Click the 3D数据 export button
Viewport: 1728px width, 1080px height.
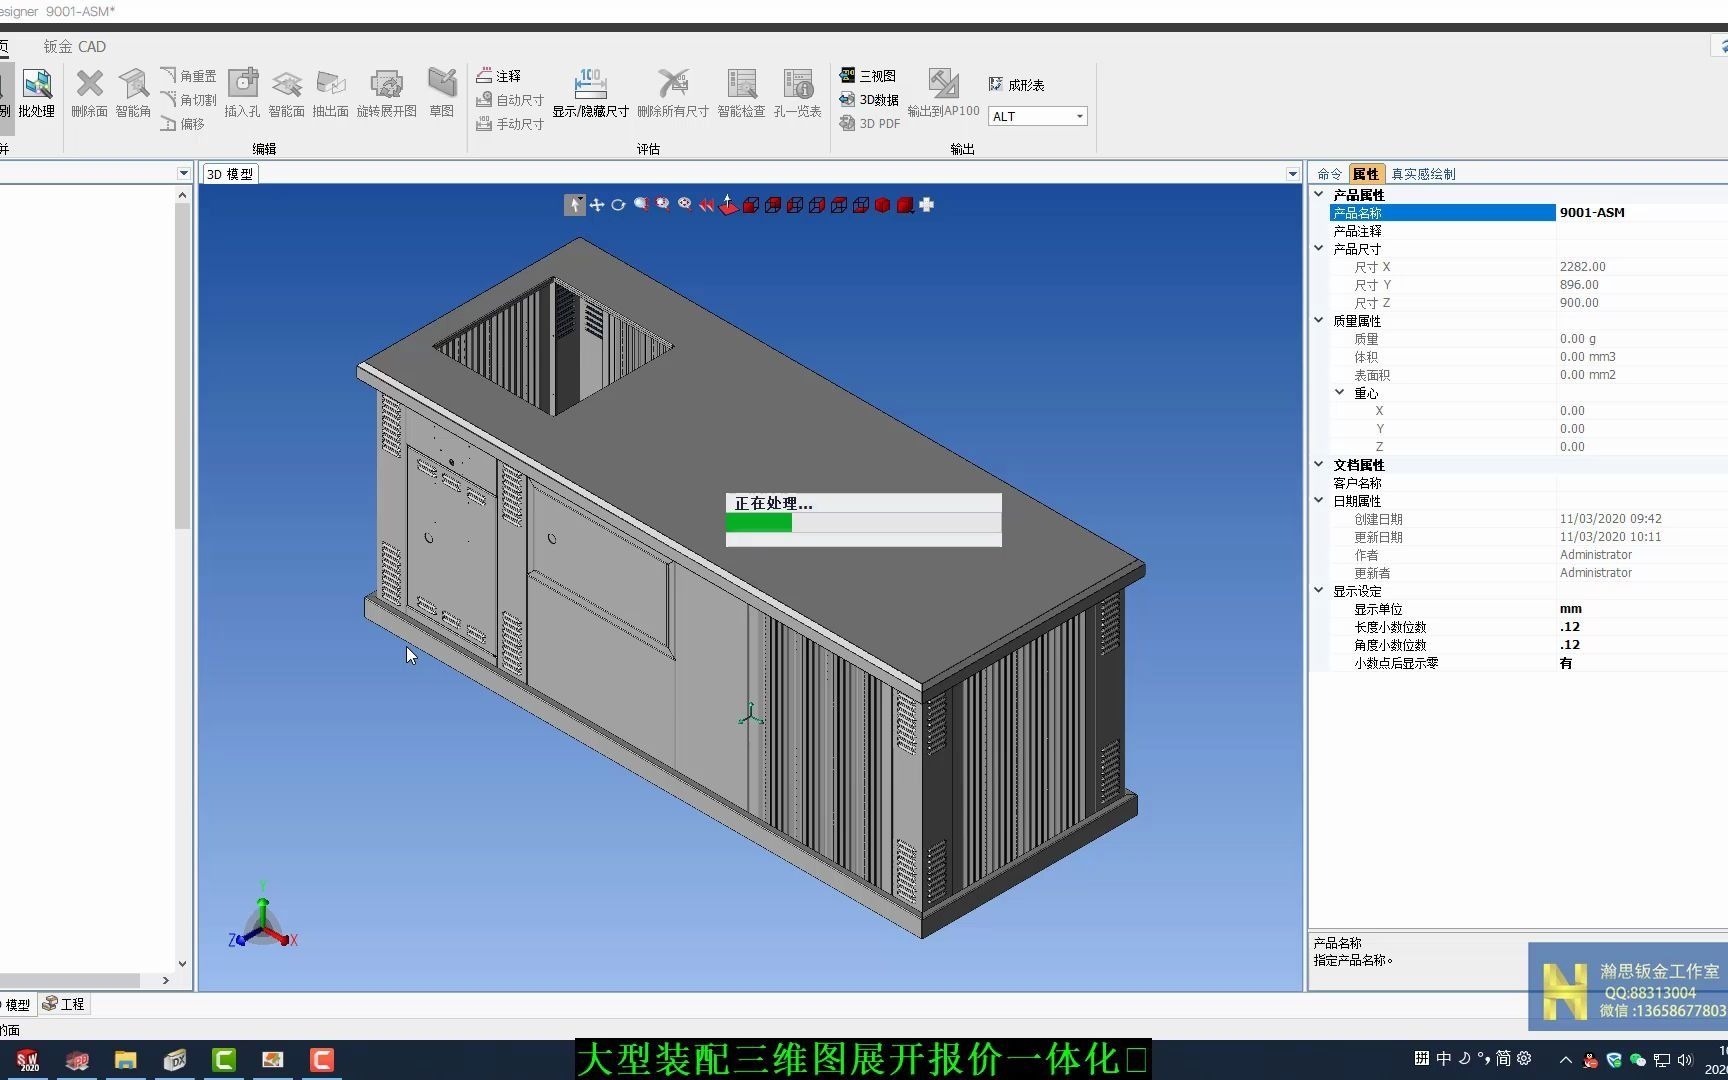pos(870,100)
